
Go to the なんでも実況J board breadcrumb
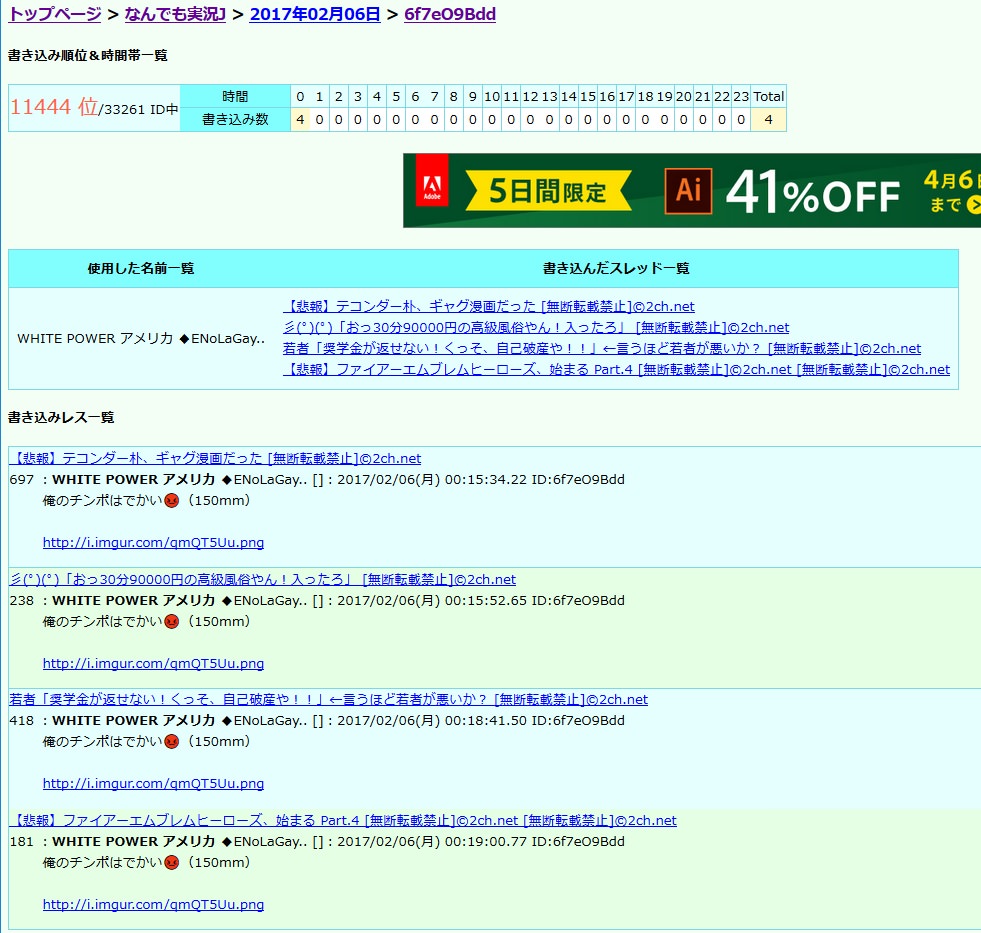tap(175, 14)
